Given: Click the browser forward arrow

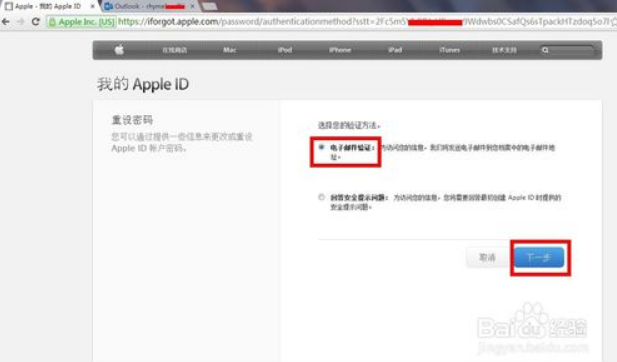Looking at the screenshot, I should pyautogui.click(x=20, y=22).
